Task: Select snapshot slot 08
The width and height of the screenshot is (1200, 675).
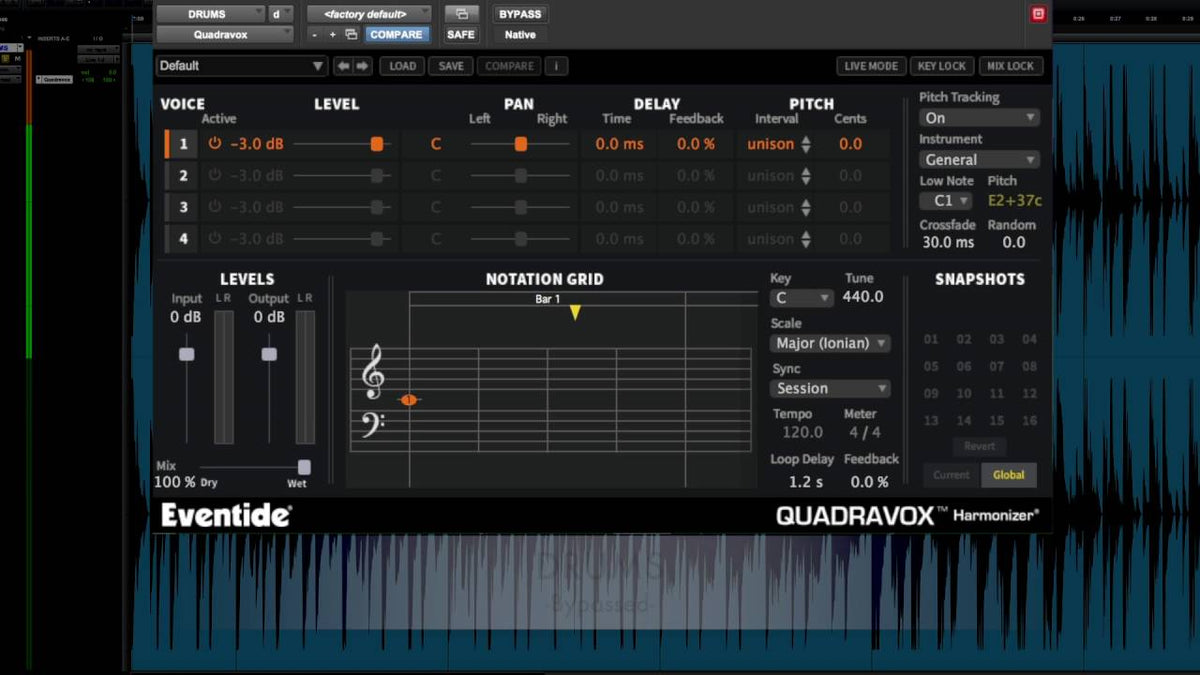Action: [x=1029, y=367]
